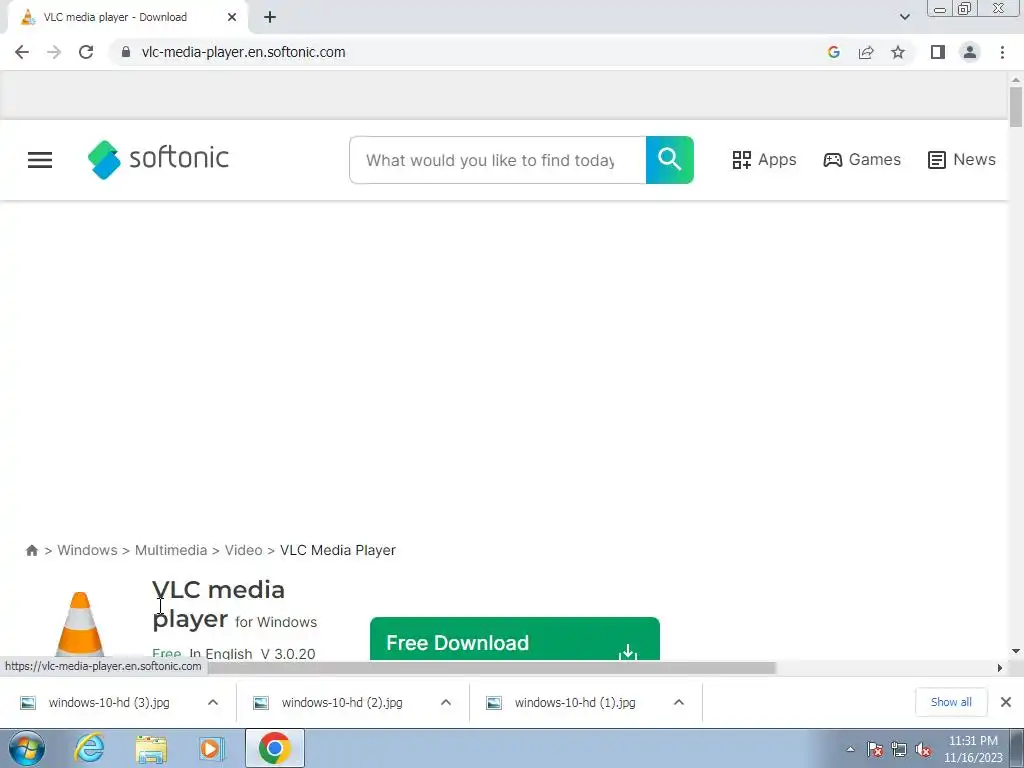Open Windows Media Player from taskbar

point(211,748)
